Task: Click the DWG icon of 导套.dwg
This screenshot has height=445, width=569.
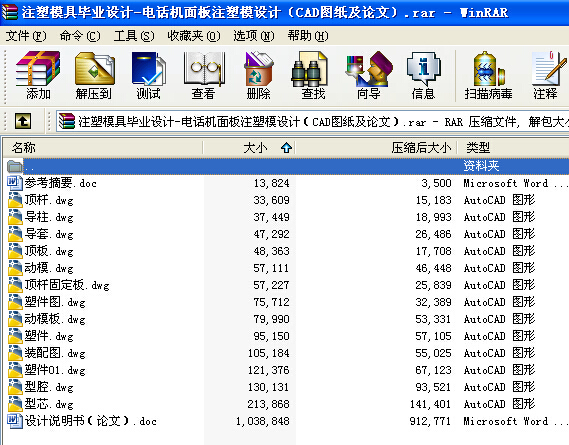Action: [15, 234]
